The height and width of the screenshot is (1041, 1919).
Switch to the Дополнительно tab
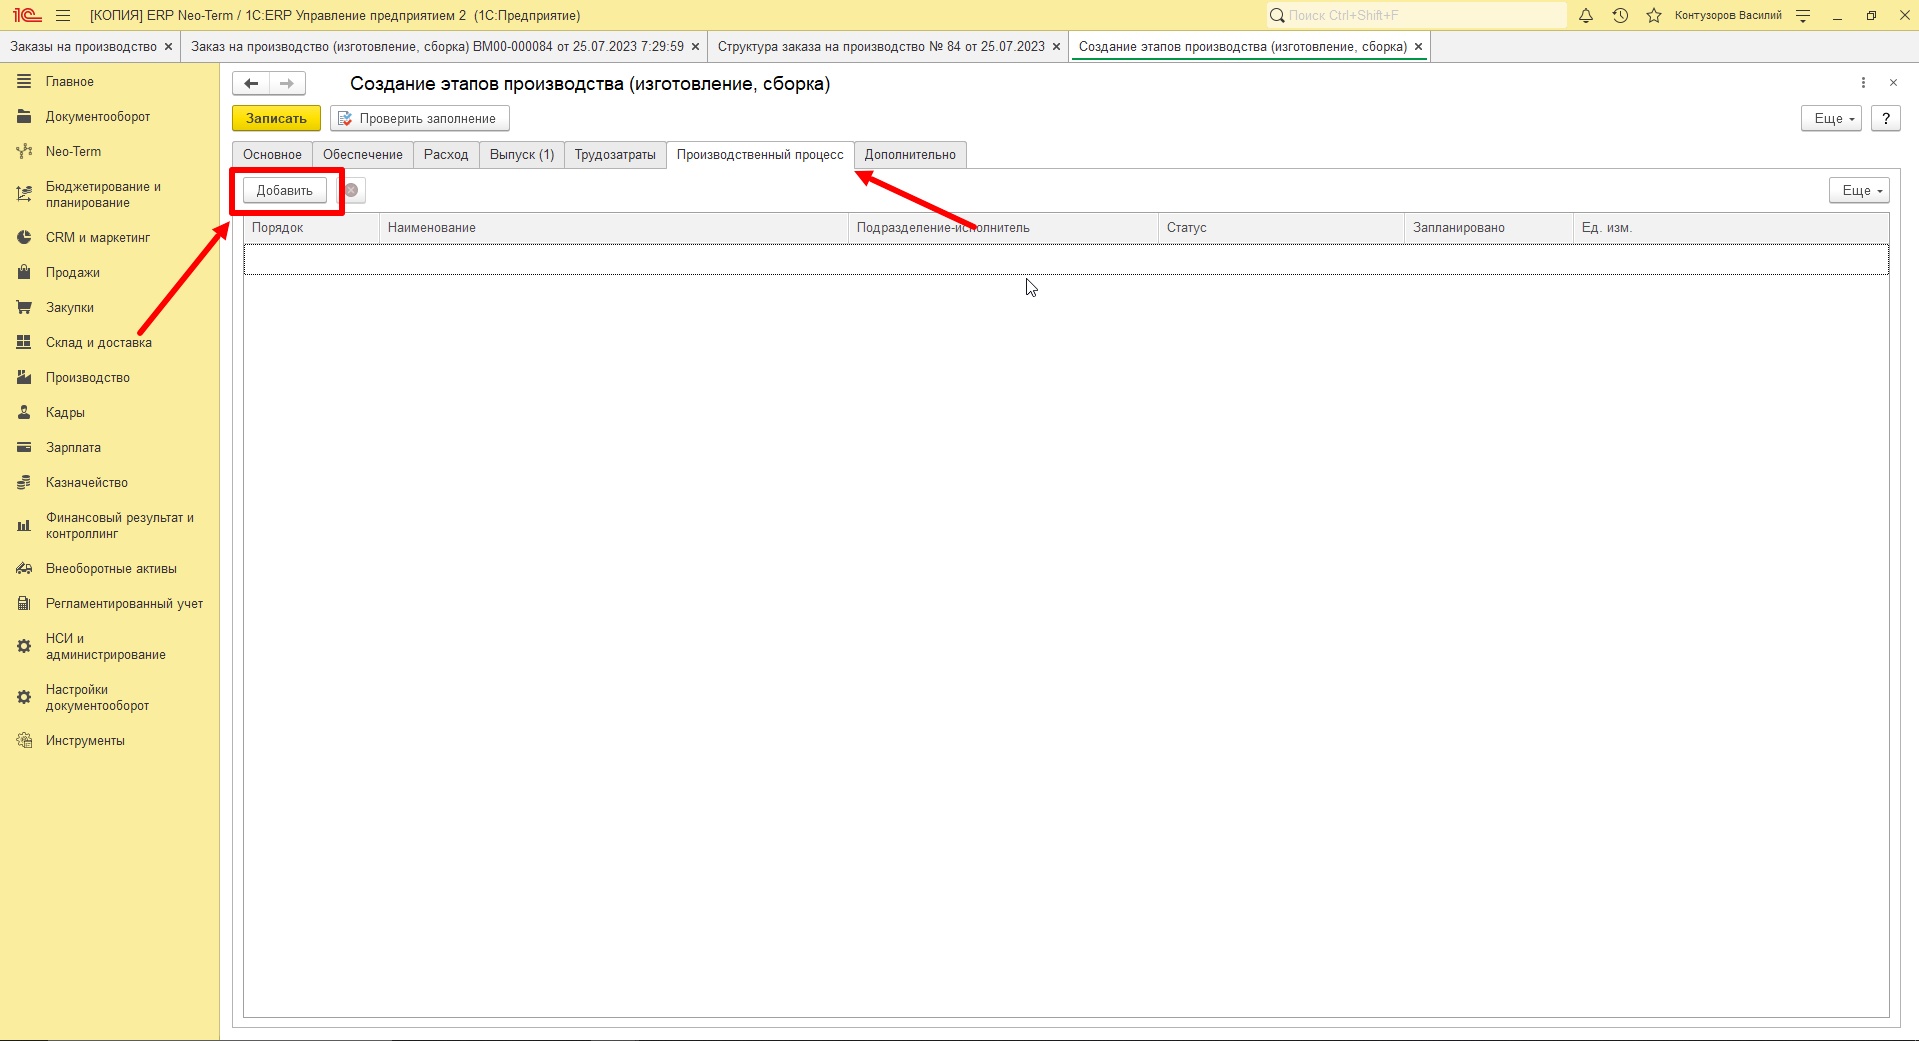coord(910,155)
